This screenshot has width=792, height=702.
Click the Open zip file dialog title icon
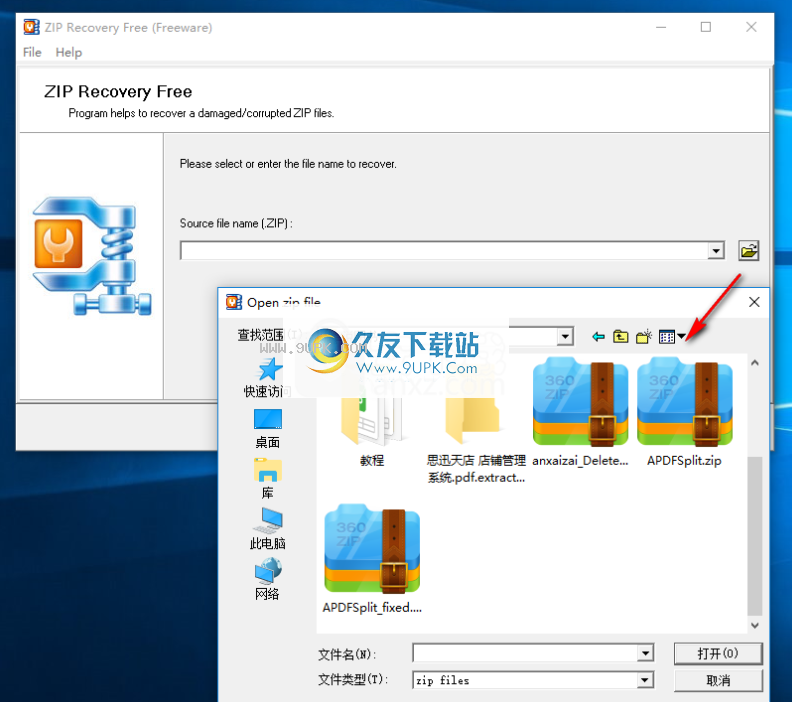[233, 302]
